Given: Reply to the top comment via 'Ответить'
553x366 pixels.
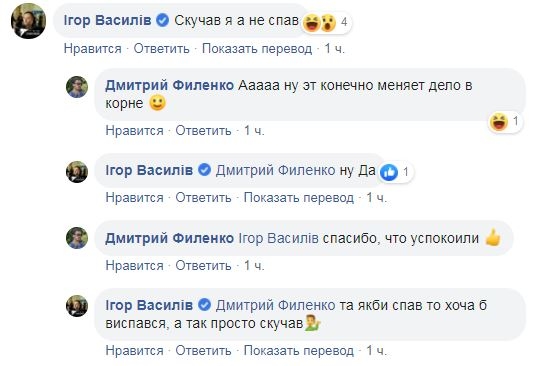Looking at the screenshot, I should click(x=161, y=49).
